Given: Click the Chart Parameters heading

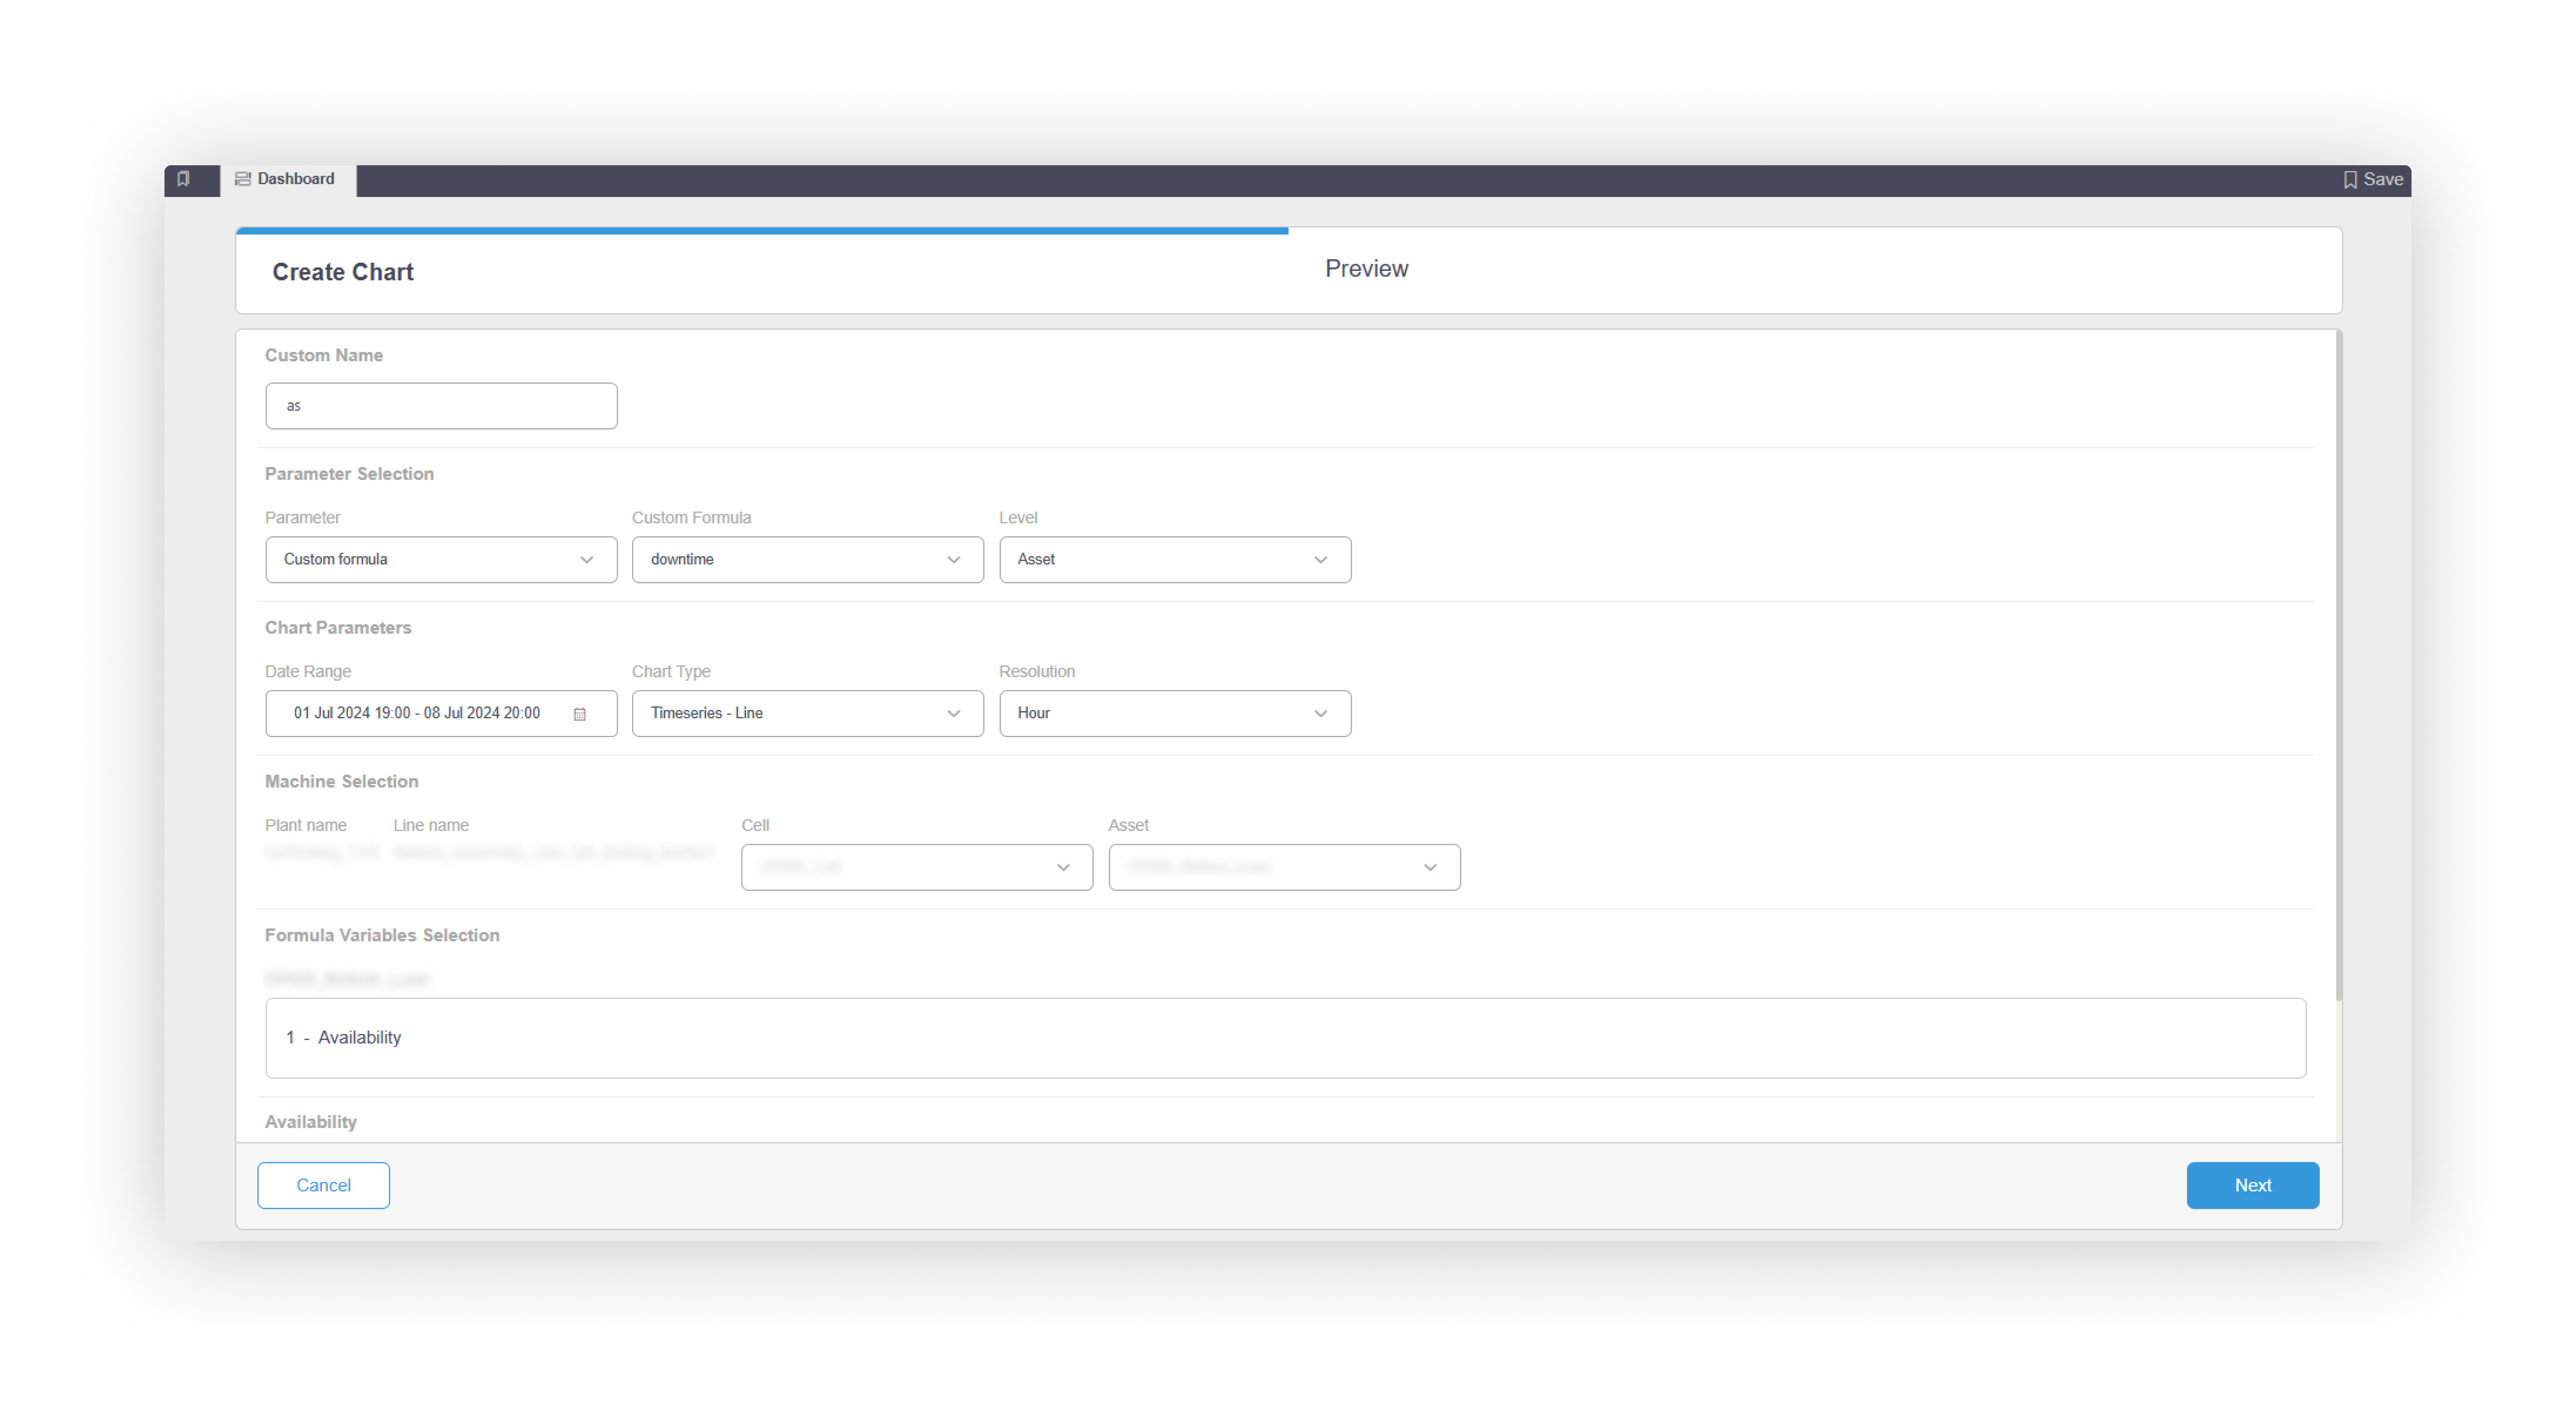Looking at the screenshot, I should [x=338, y=628].
